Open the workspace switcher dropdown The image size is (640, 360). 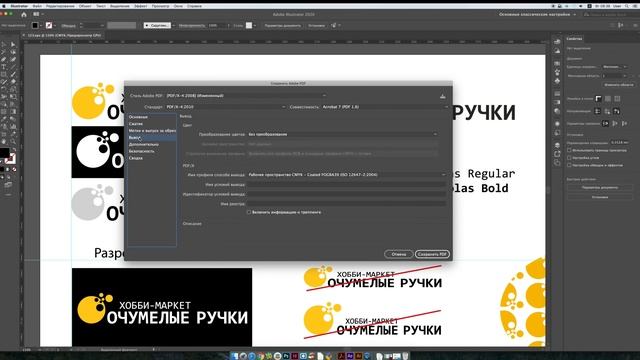tap(537, 14)
